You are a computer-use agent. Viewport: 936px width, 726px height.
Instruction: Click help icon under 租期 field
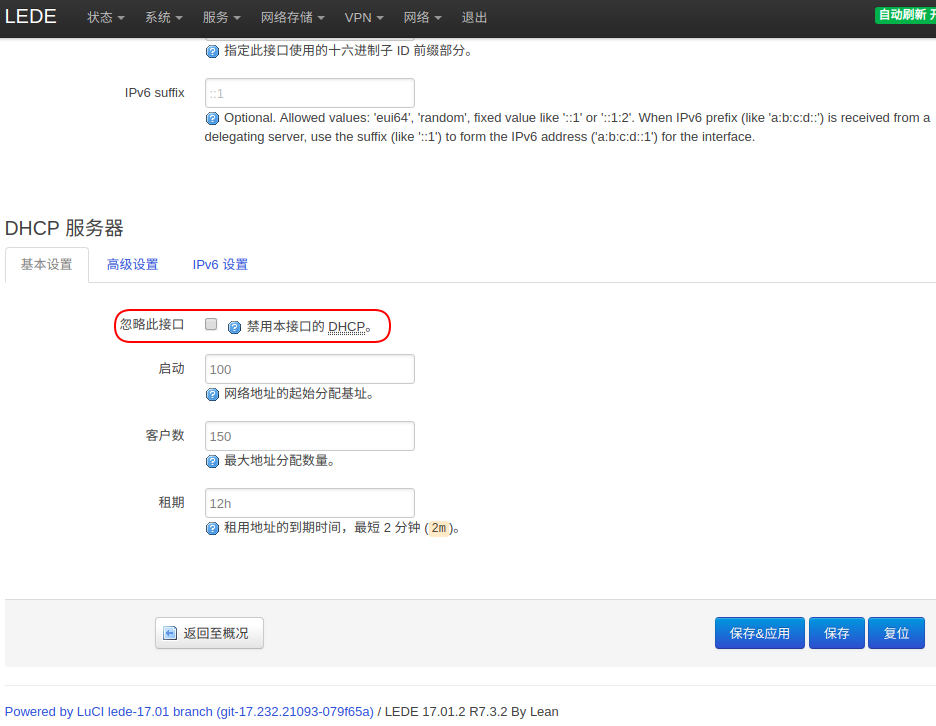212,528
